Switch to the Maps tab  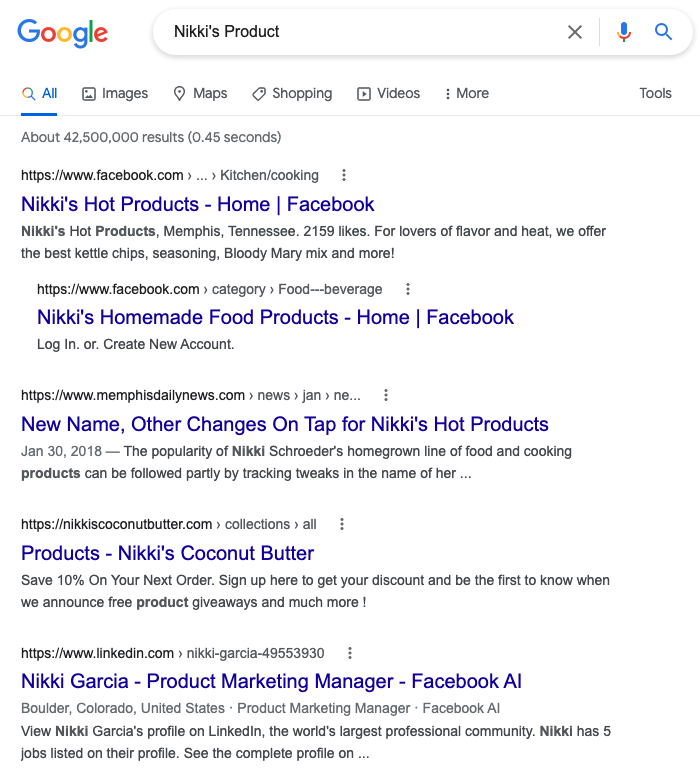[x=200, y=93]
